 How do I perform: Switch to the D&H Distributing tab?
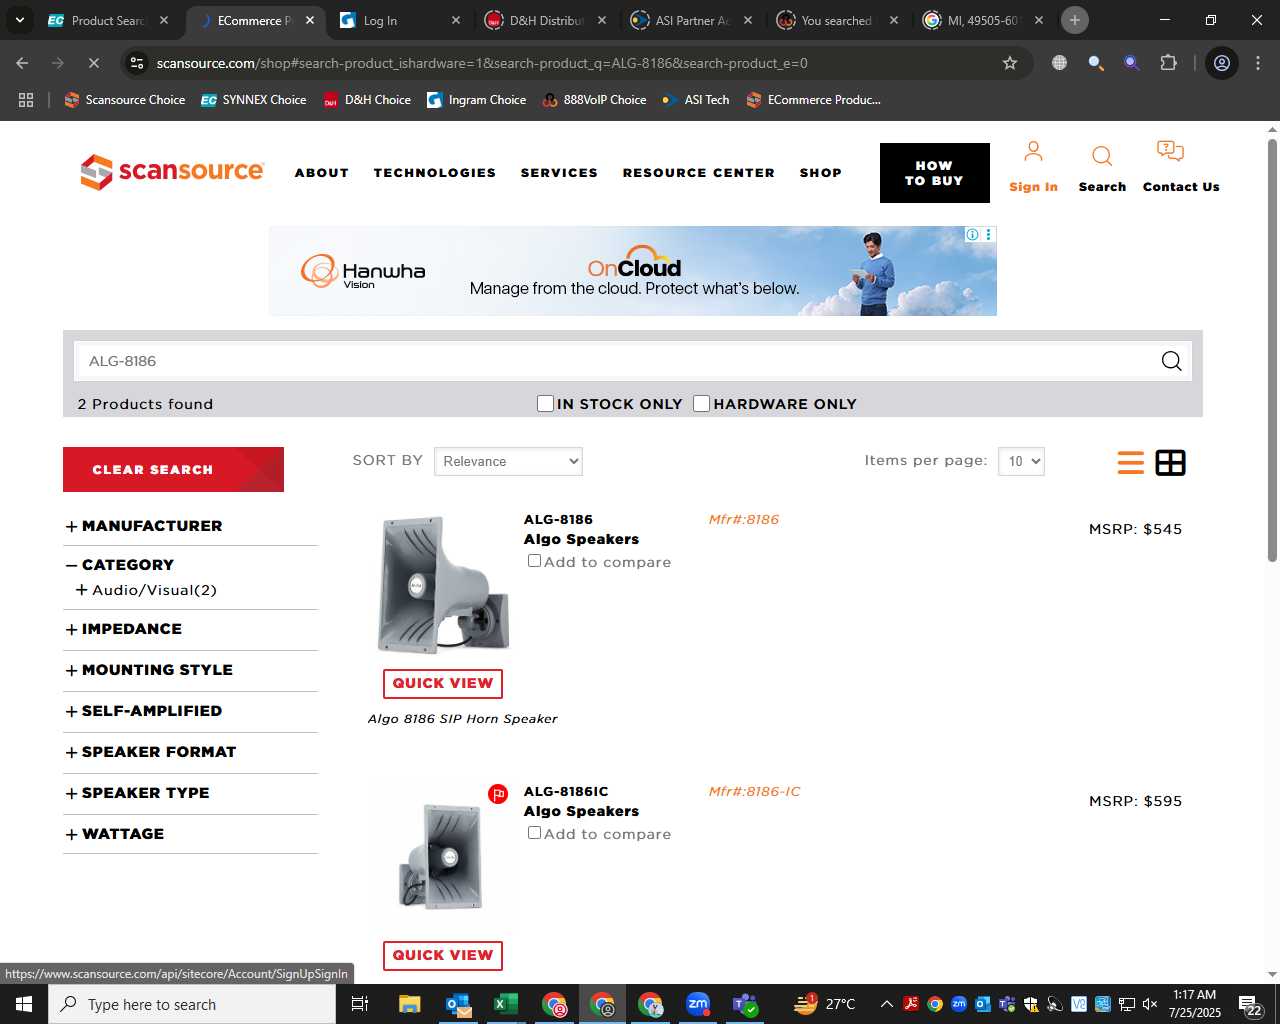(x=546, y=20)
